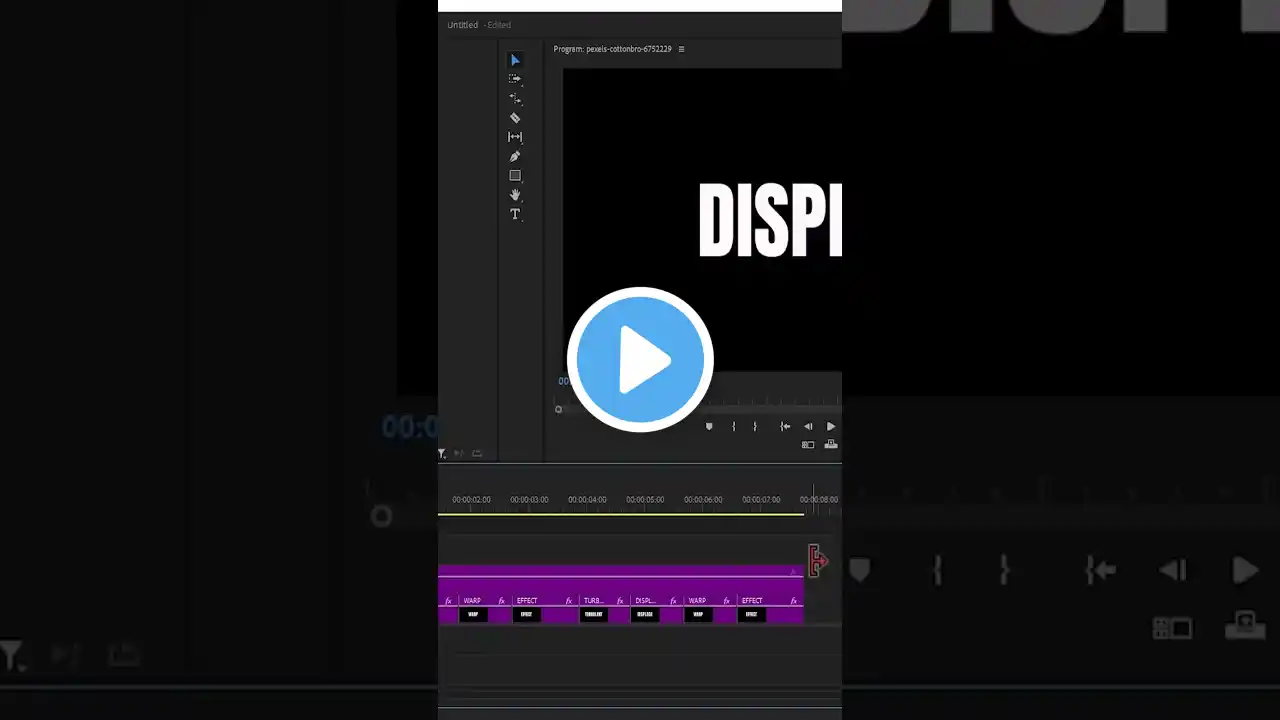1280x720 pixels.
Task: Click the fx badge on the TURB... clip
Action: click(622, 601)
